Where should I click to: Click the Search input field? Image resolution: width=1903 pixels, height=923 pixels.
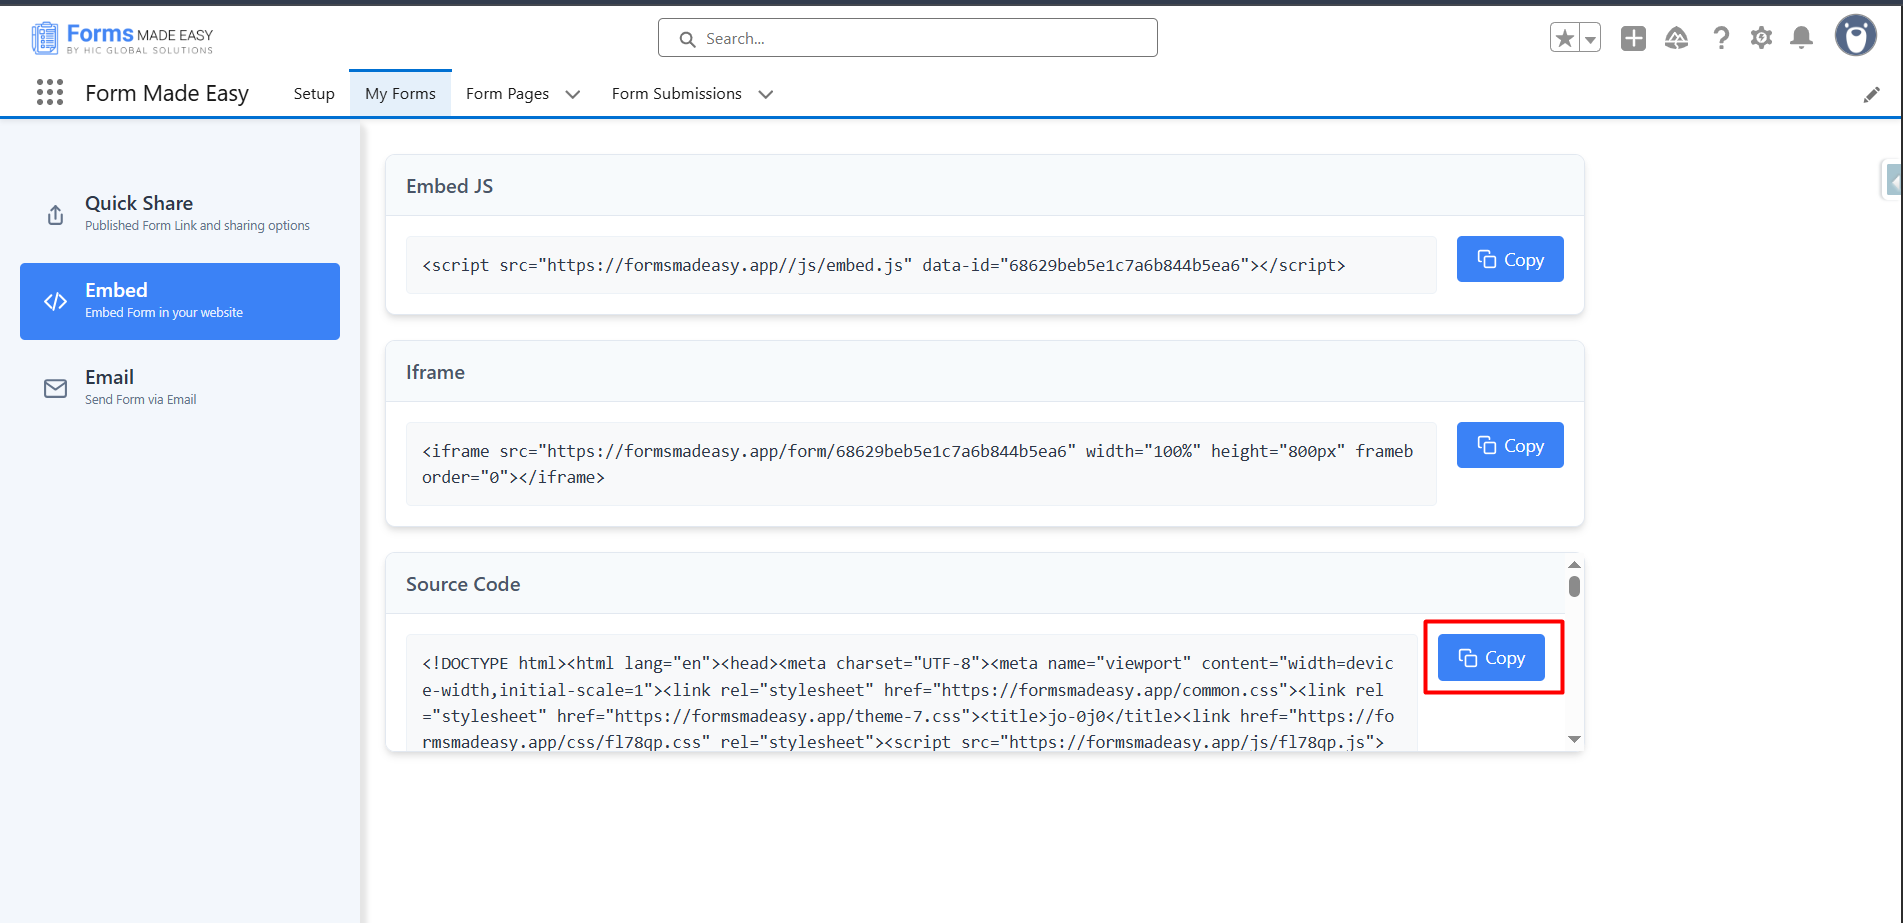click(x=908, y=38)
